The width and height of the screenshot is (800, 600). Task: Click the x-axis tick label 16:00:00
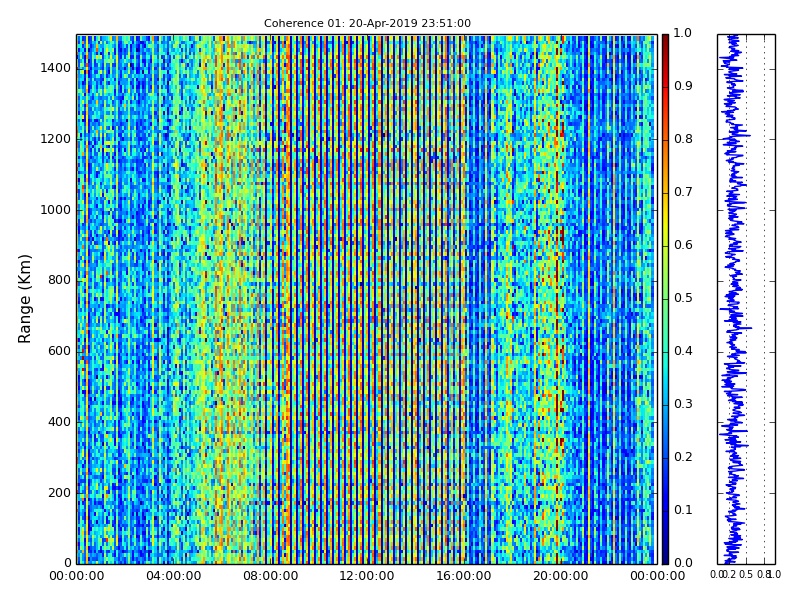click(464, 577)
